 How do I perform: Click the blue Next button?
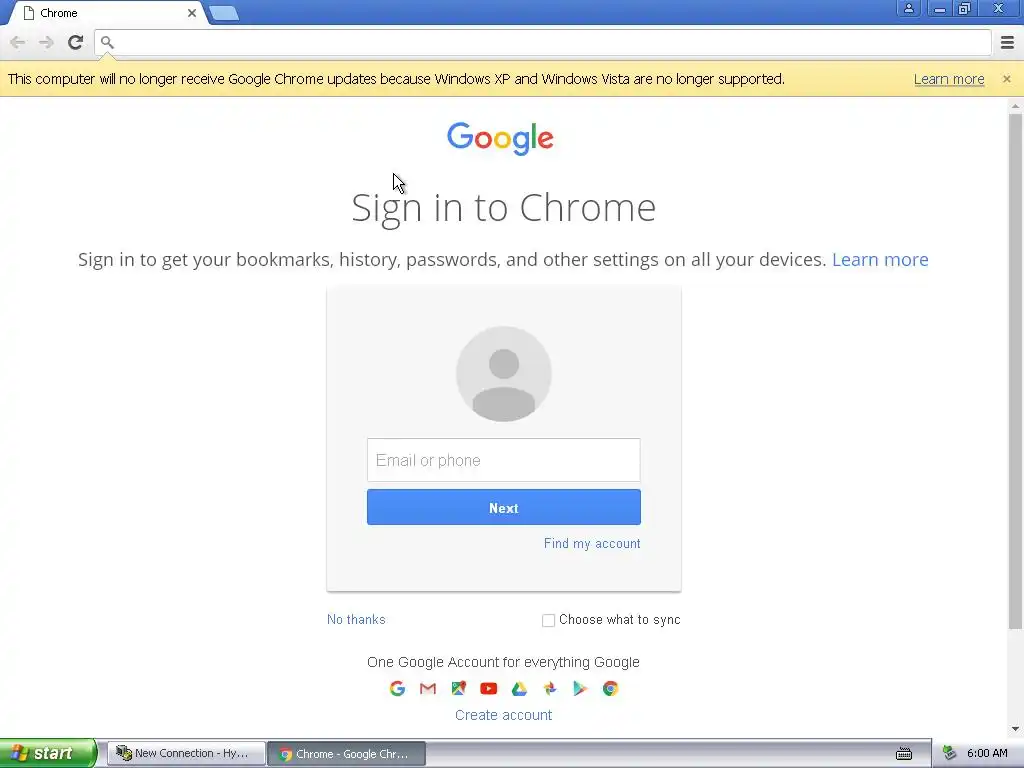coord(504,507)
